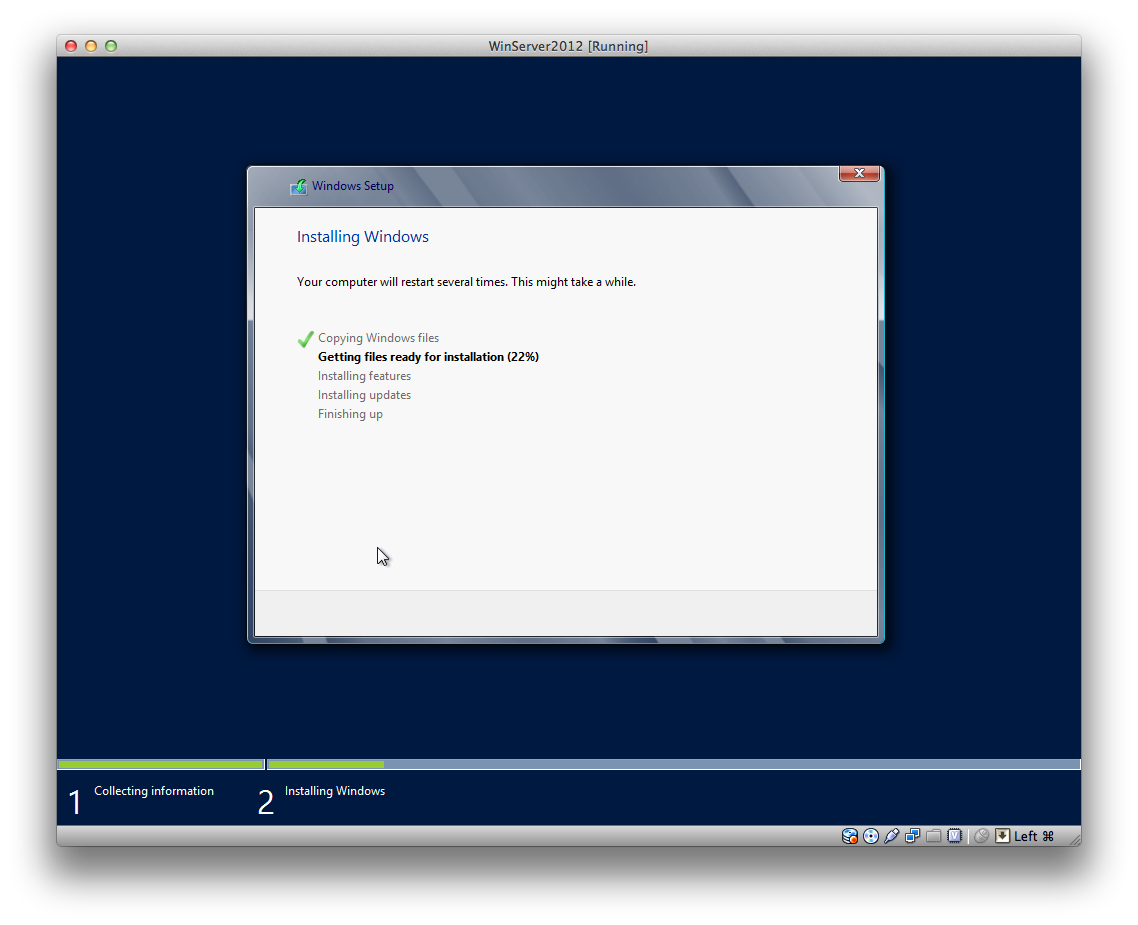1138x925 pixels.
Task: Click the Left ⌘ host key label
Action: pyautogui.click(x=1033, y=836)
